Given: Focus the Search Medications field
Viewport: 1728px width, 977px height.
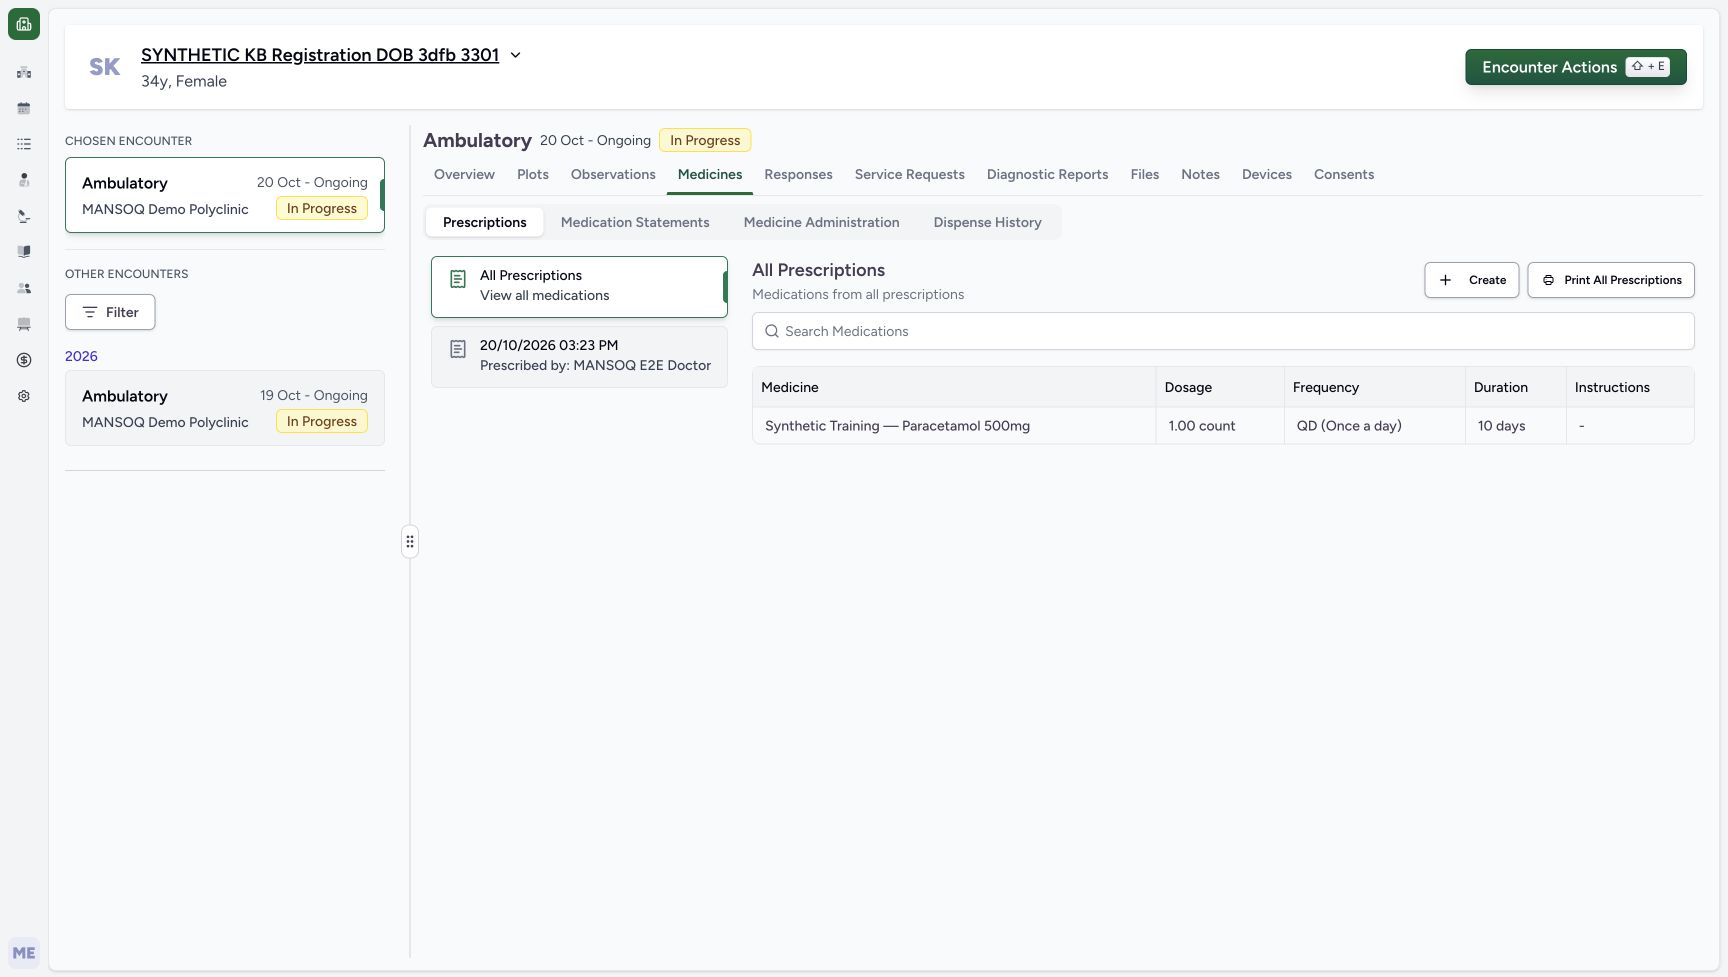Looking at the screenshot, I should 1223,331.
